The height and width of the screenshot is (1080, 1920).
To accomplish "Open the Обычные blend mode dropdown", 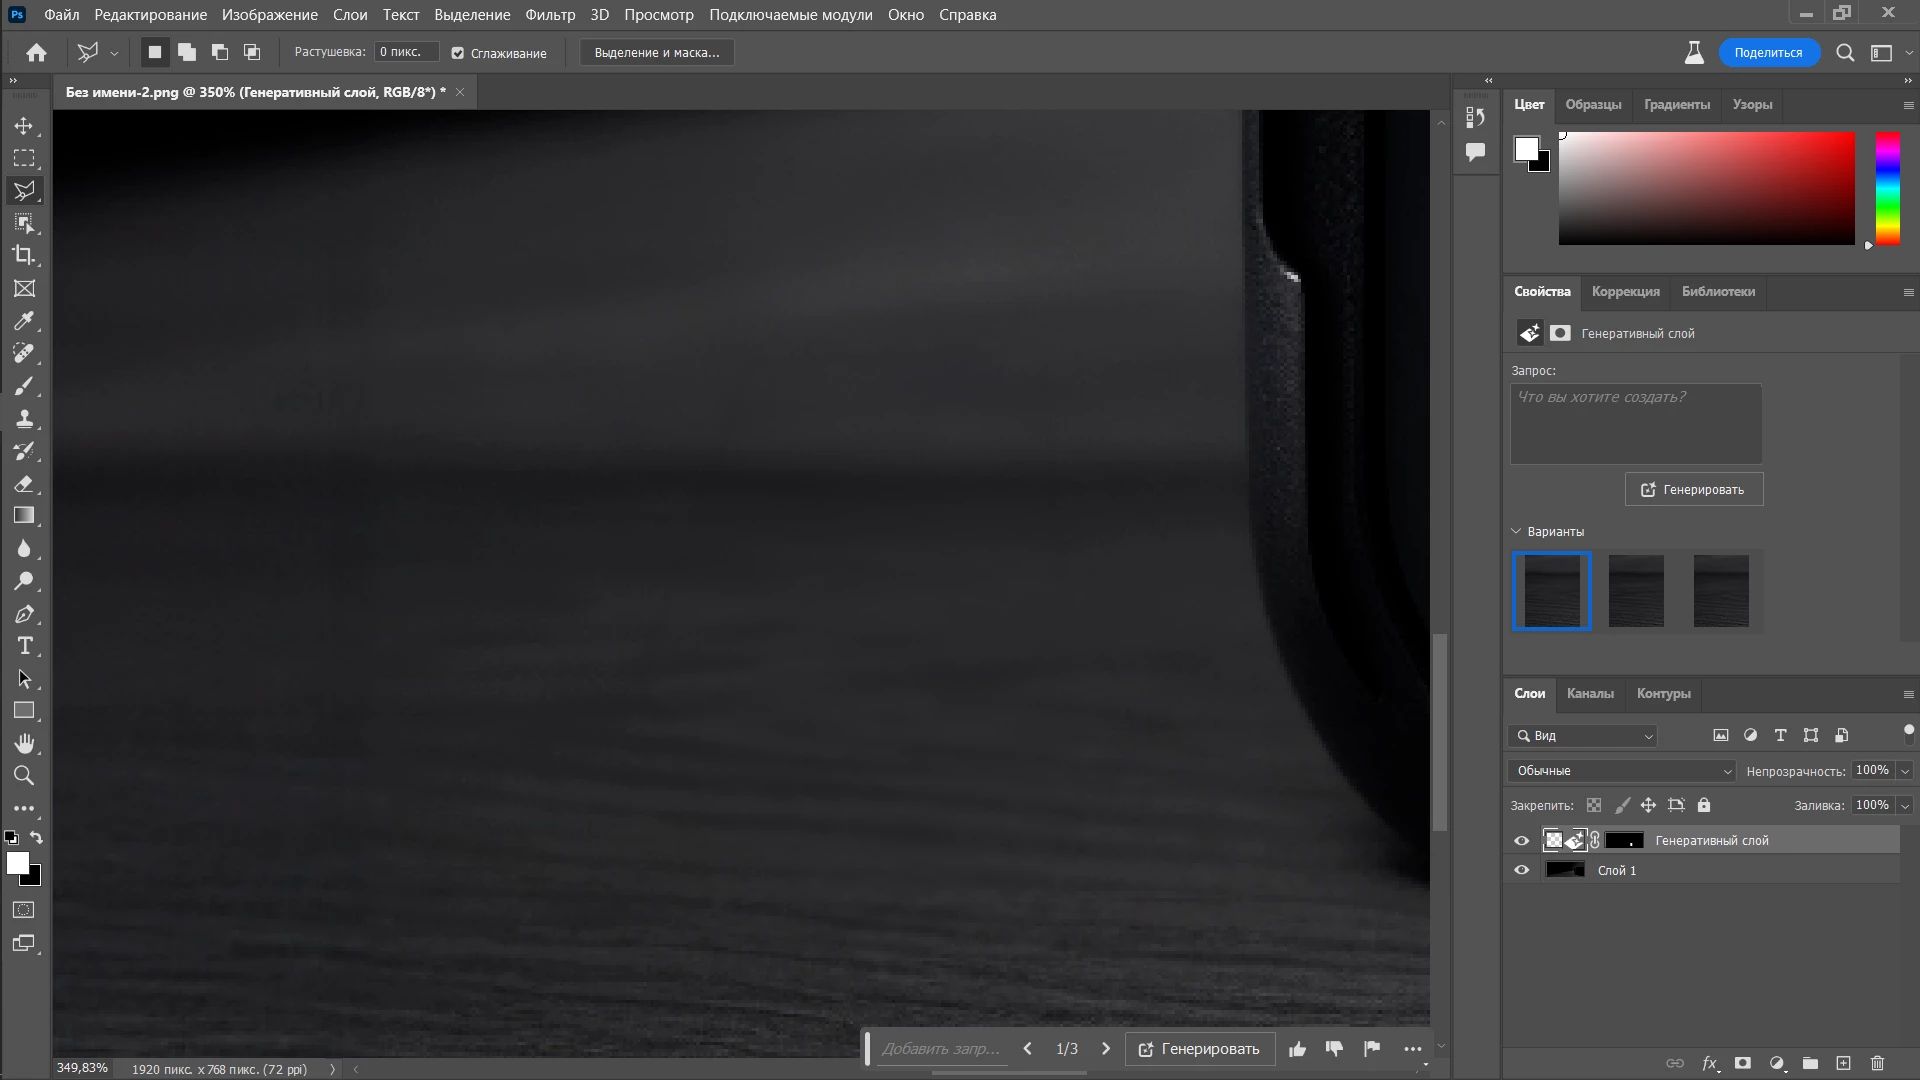I will tap(1621, 771).
